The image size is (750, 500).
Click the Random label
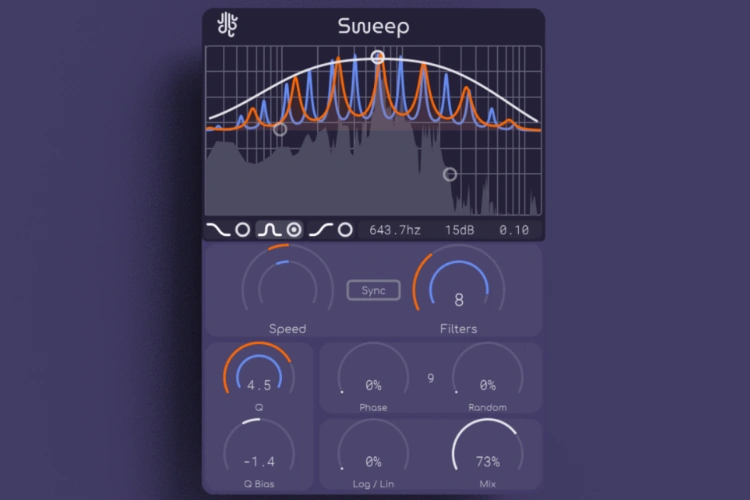pyautogui.click(x=487, y=408)
